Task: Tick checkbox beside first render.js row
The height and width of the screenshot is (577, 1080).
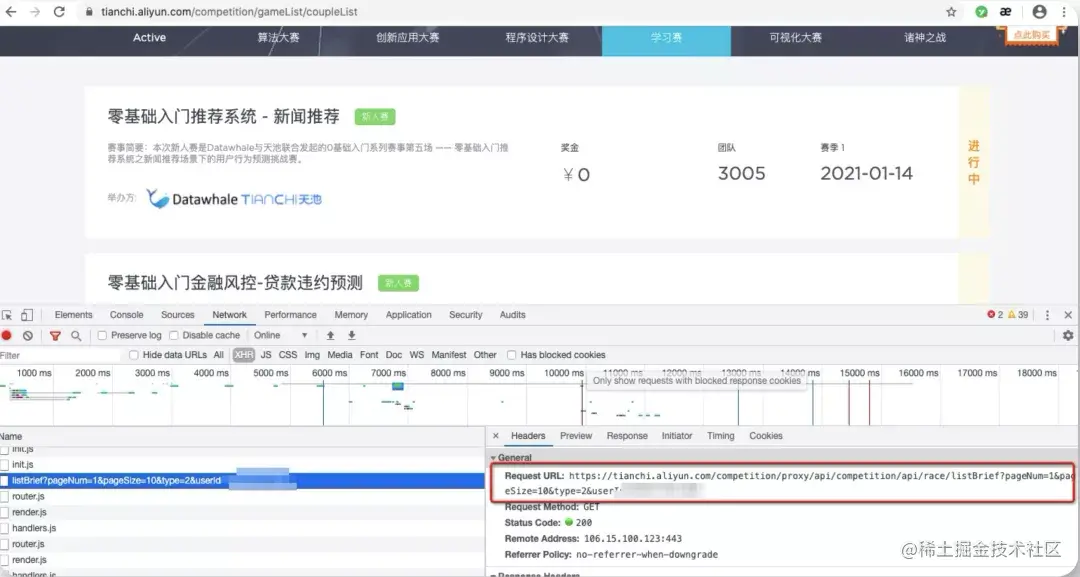Action: 4,512
